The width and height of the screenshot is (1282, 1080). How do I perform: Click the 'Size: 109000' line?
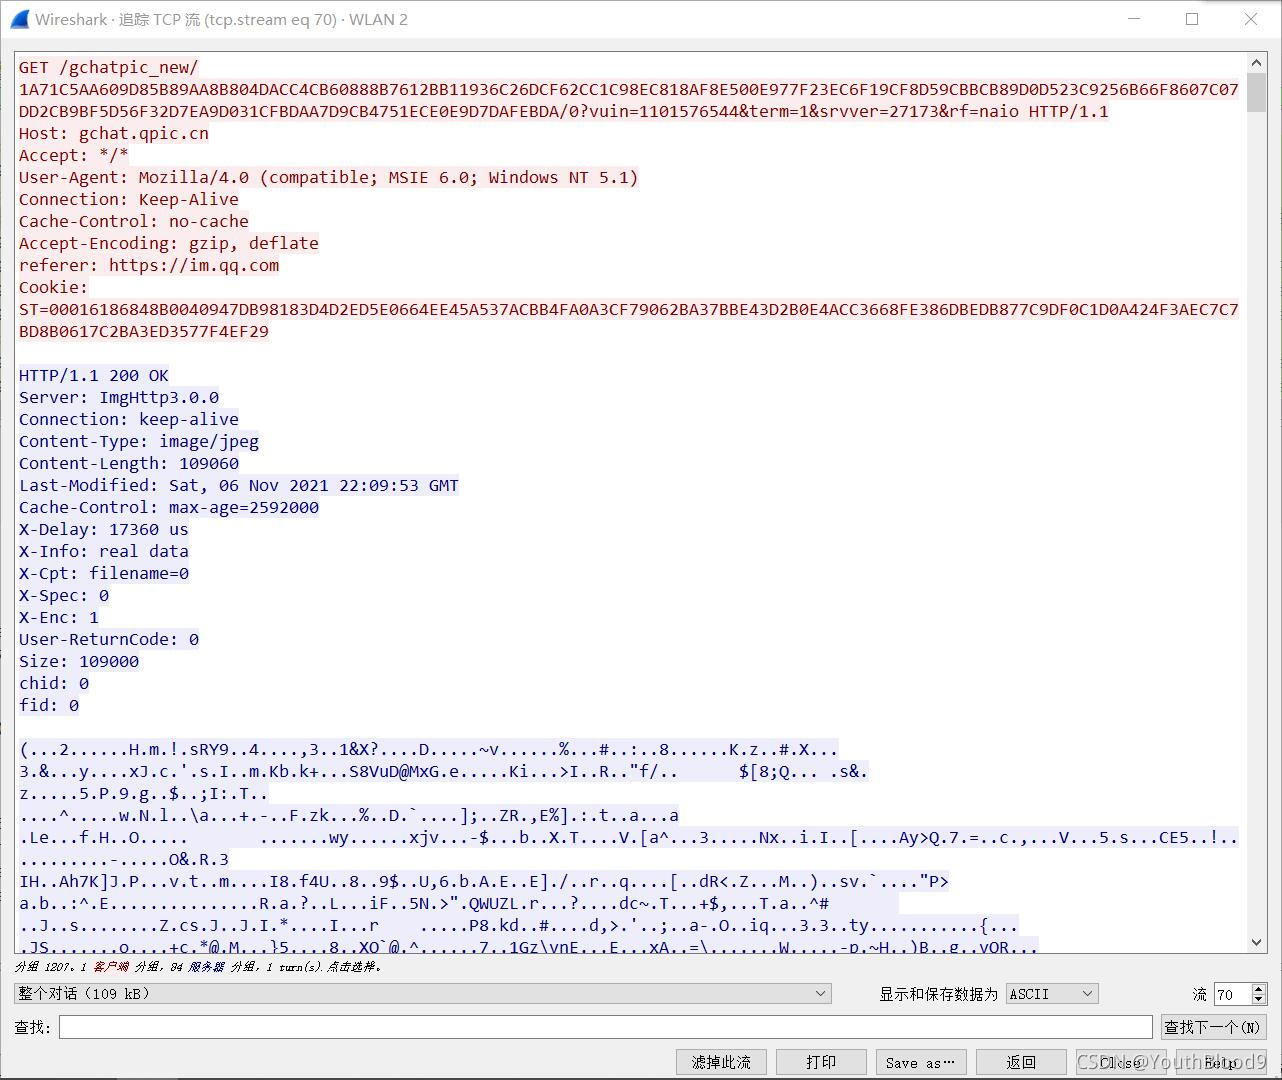pyautogui.click(x=79, y=661)
